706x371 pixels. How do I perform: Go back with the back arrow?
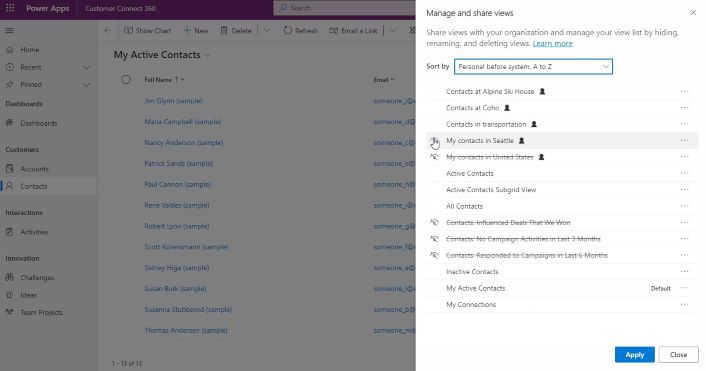tap(108, 31)
